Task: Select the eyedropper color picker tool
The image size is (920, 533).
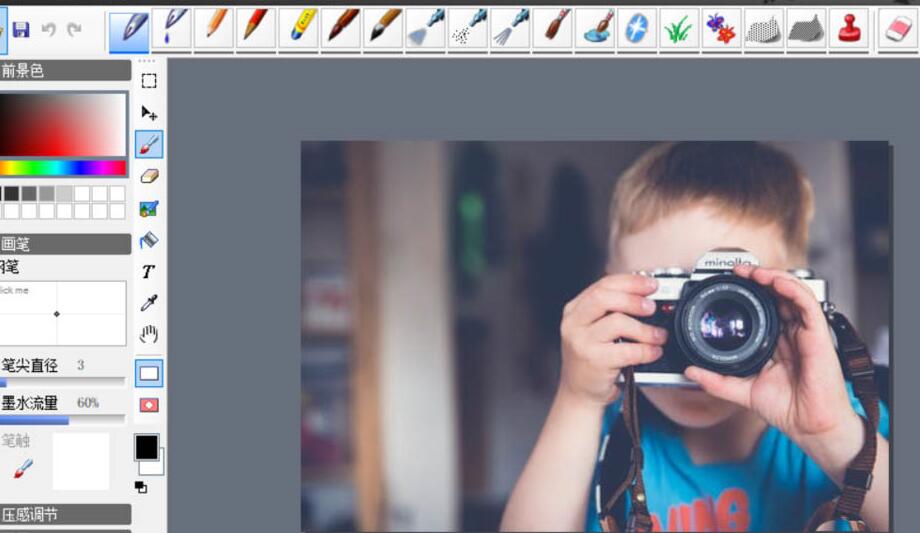Action: 149,302
